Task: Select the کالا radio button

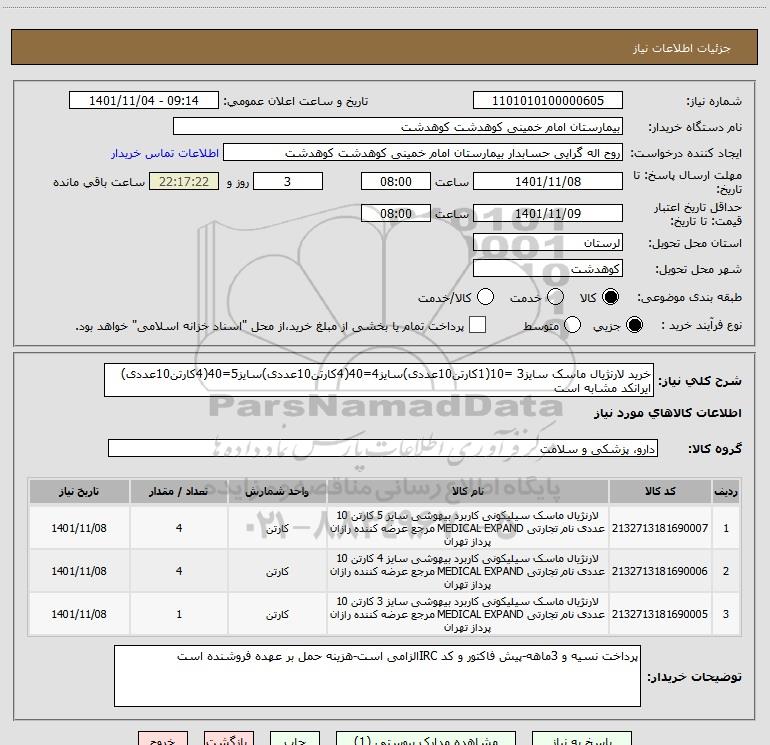Action: pyautogui.click(x=610, y=297)
